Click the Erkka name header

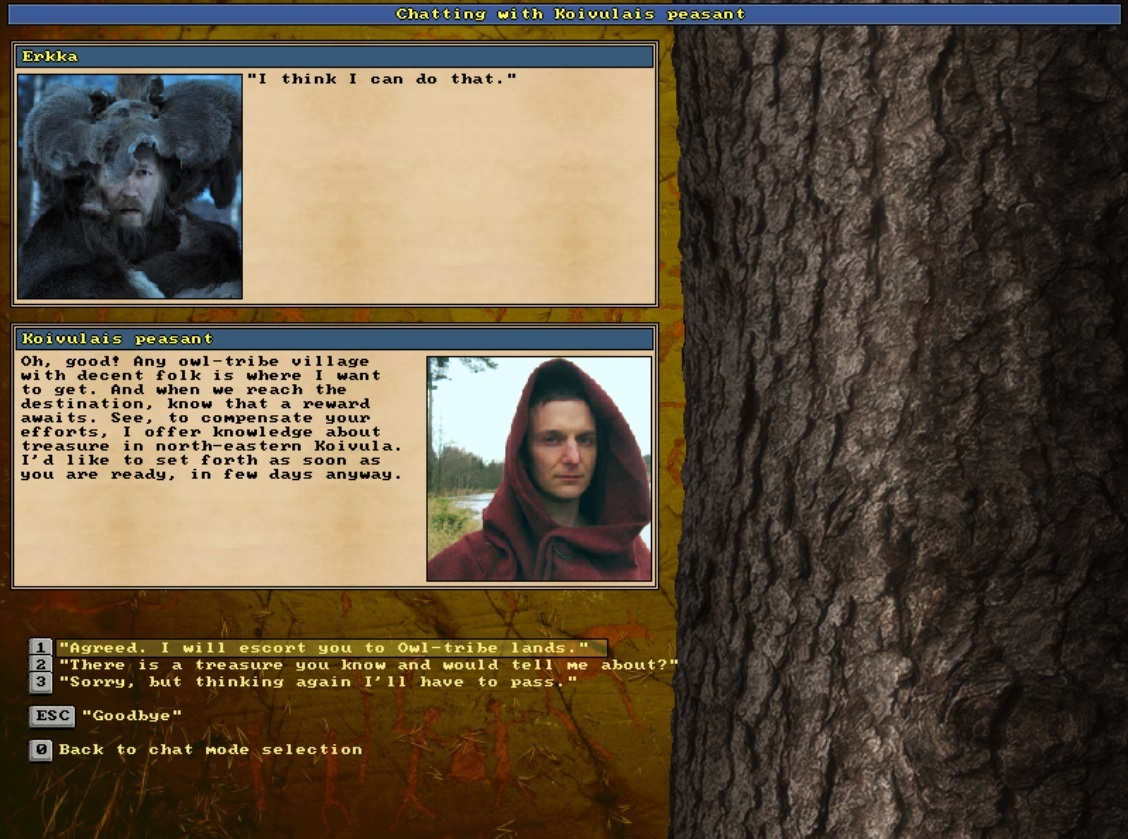pos(335,56)
